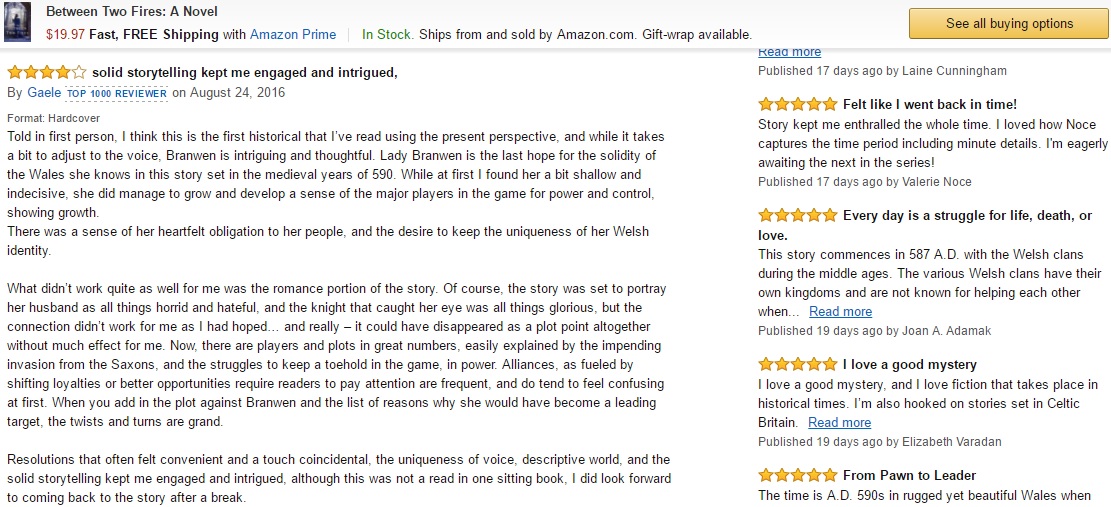Viewport: 1111px width, 507px height.
Task: Click star rating for From Pawn to Leader
Action: pyautogui.click(x=797, y=476)
